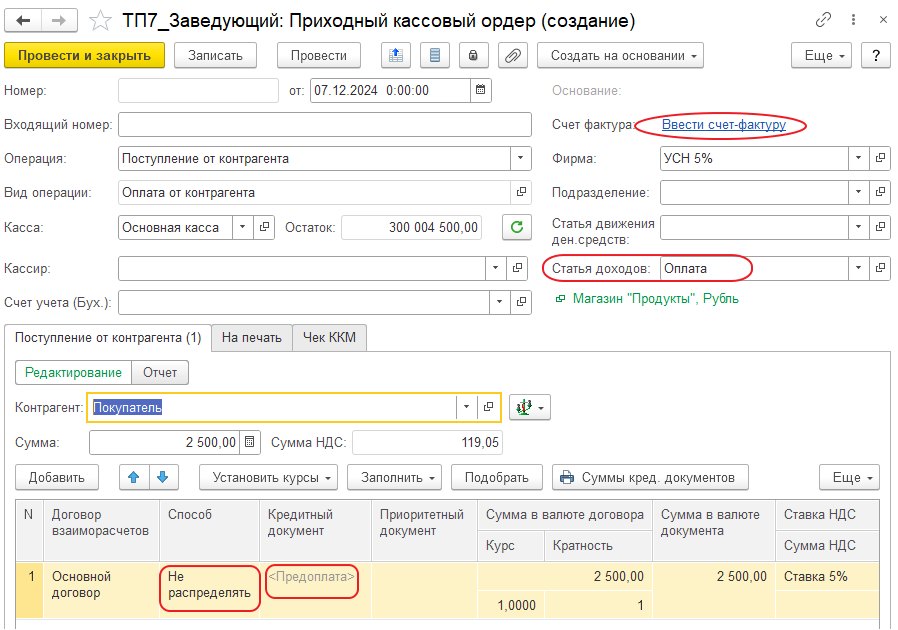This screenshot has height=630, width=898.
Task: Click the Провести и закрыть button
Action: pyautogui.click(x=84, y=56)
